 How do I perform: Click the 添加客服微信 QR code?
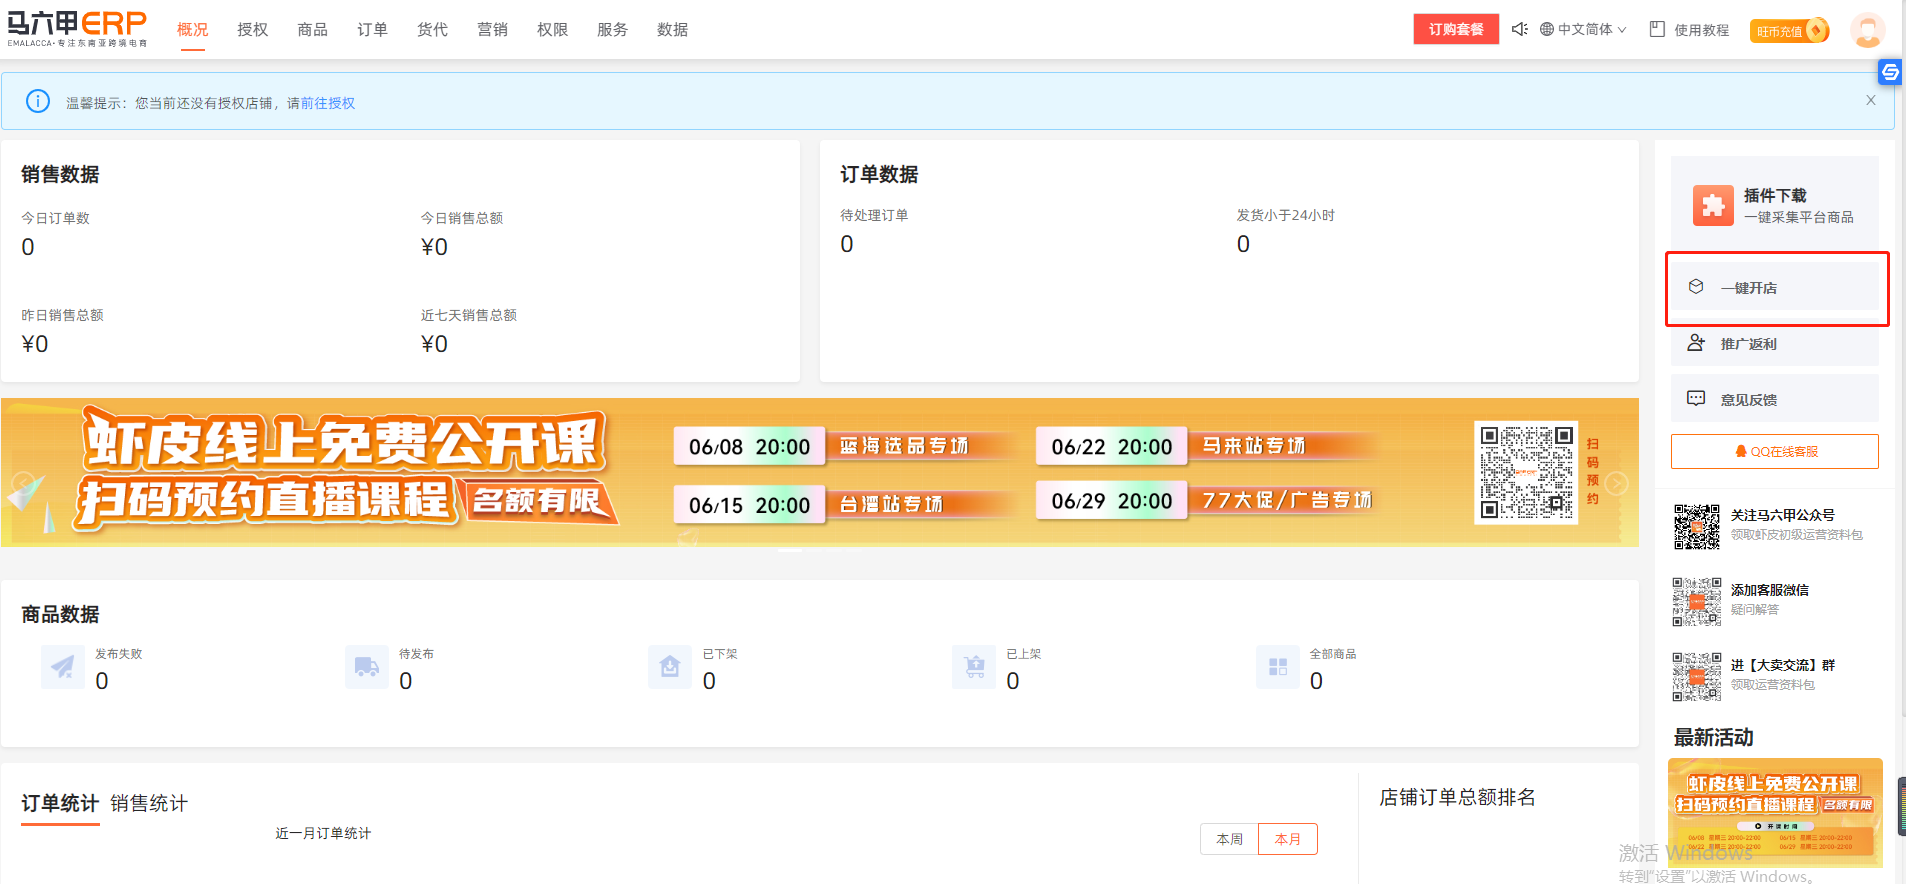(x=1697, y=601)
